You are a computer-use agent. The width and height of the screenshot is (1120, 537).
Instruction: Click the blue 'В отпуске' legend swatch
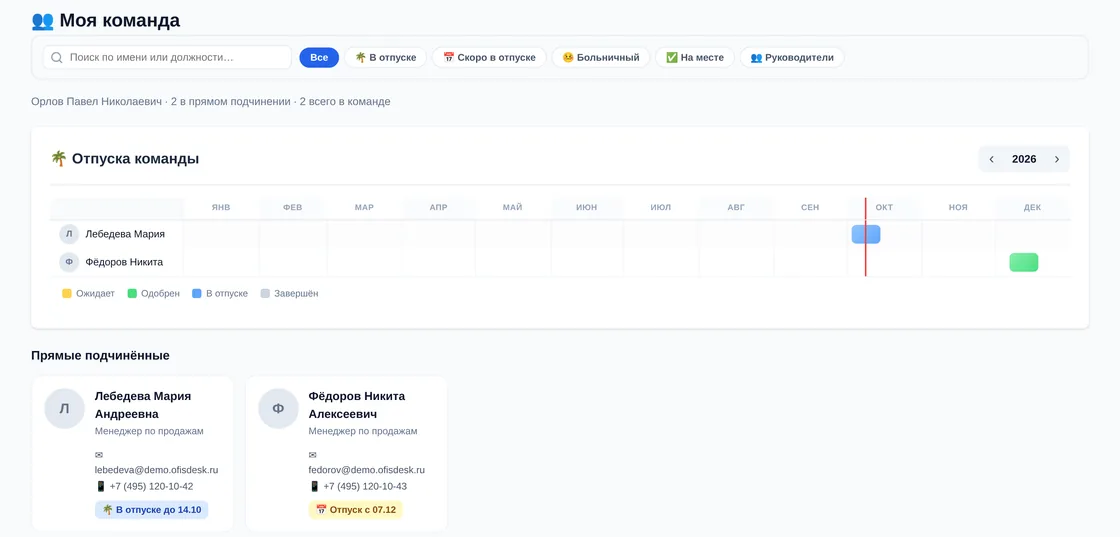click(197, 293)
